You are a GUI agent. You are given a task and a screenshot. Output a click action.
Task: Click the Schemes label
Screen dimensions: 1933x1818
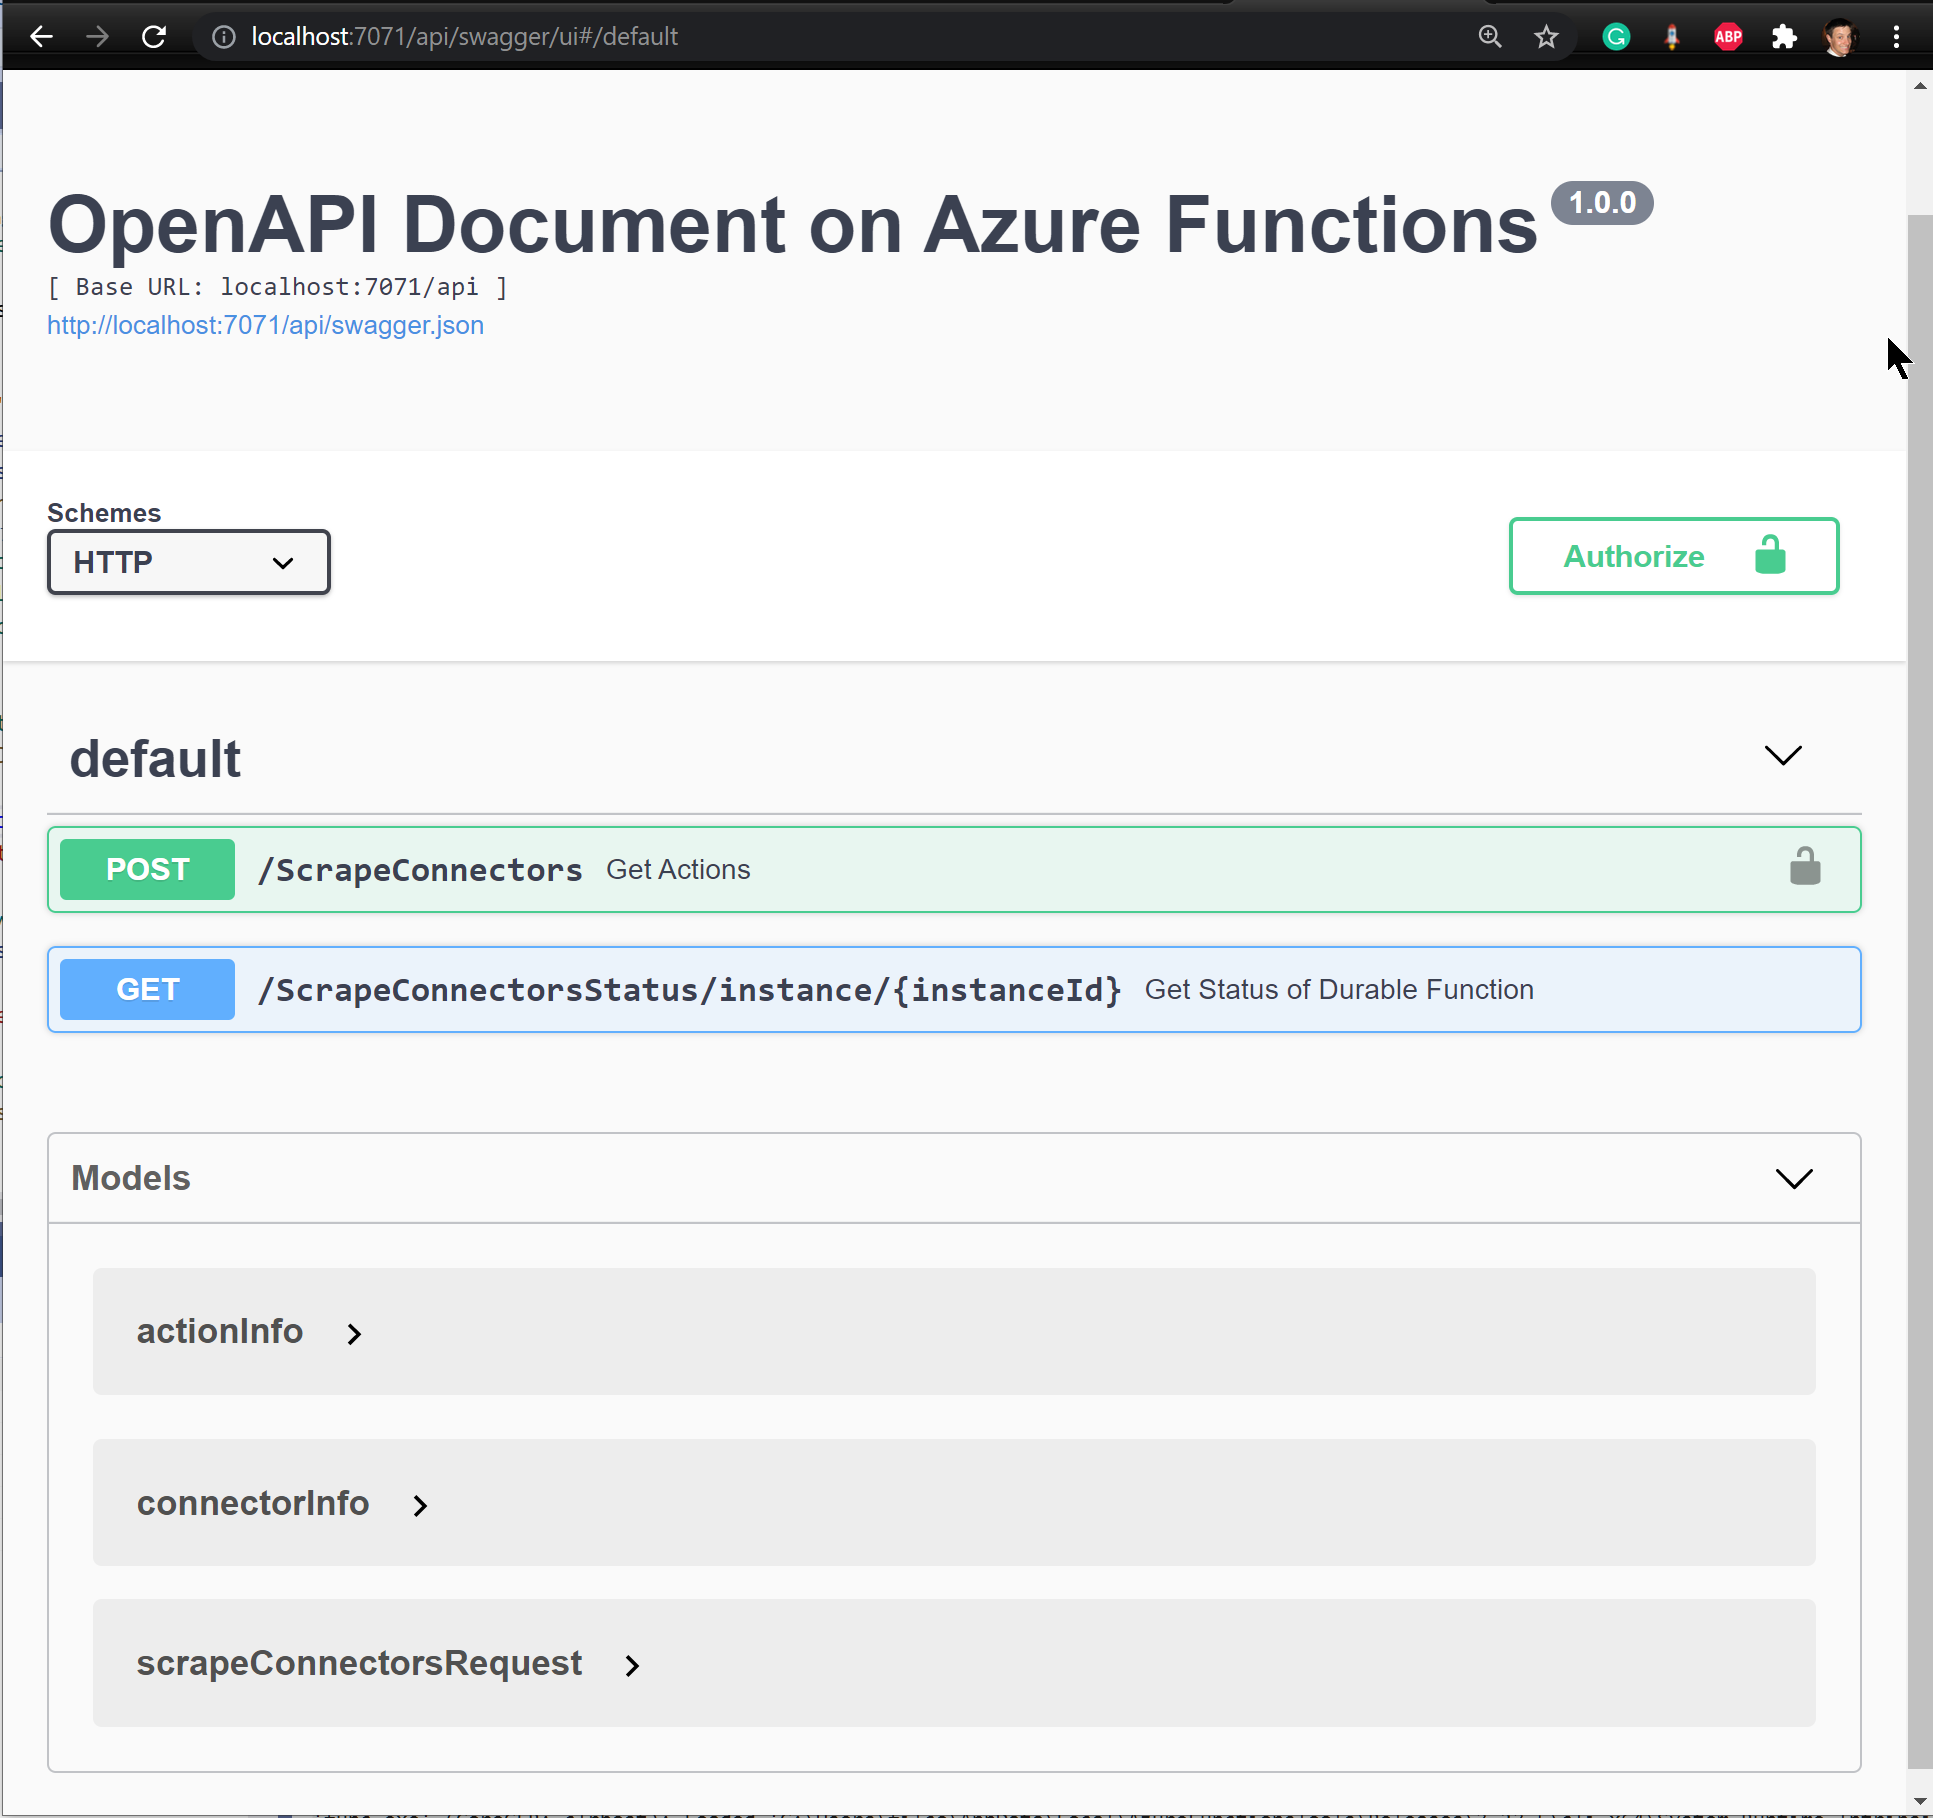click(104, 513)
